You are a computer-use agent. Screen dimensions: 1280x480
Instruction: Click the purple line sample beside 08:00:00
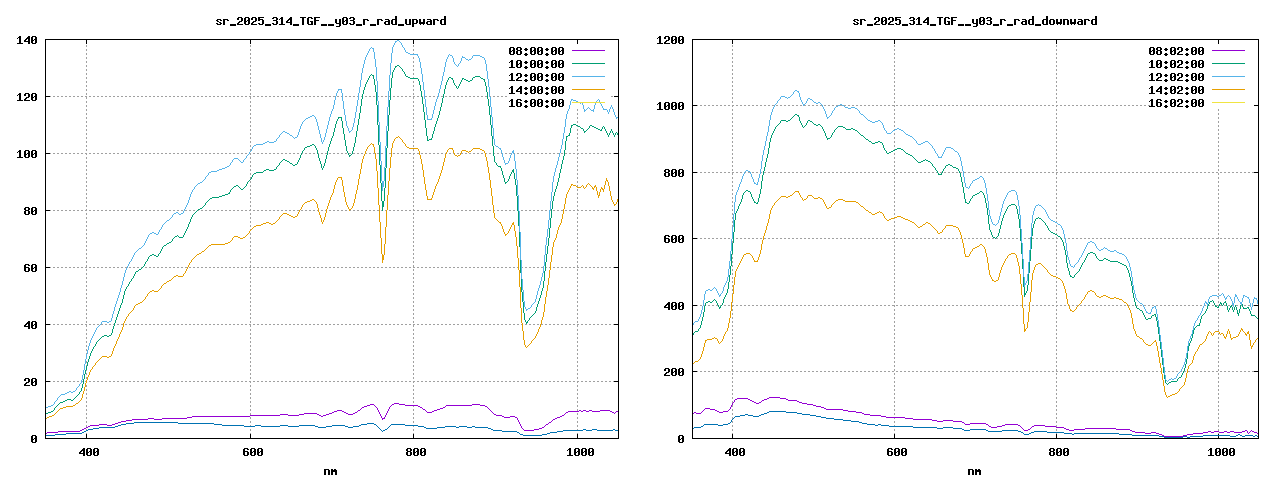(x=588, y=51)
